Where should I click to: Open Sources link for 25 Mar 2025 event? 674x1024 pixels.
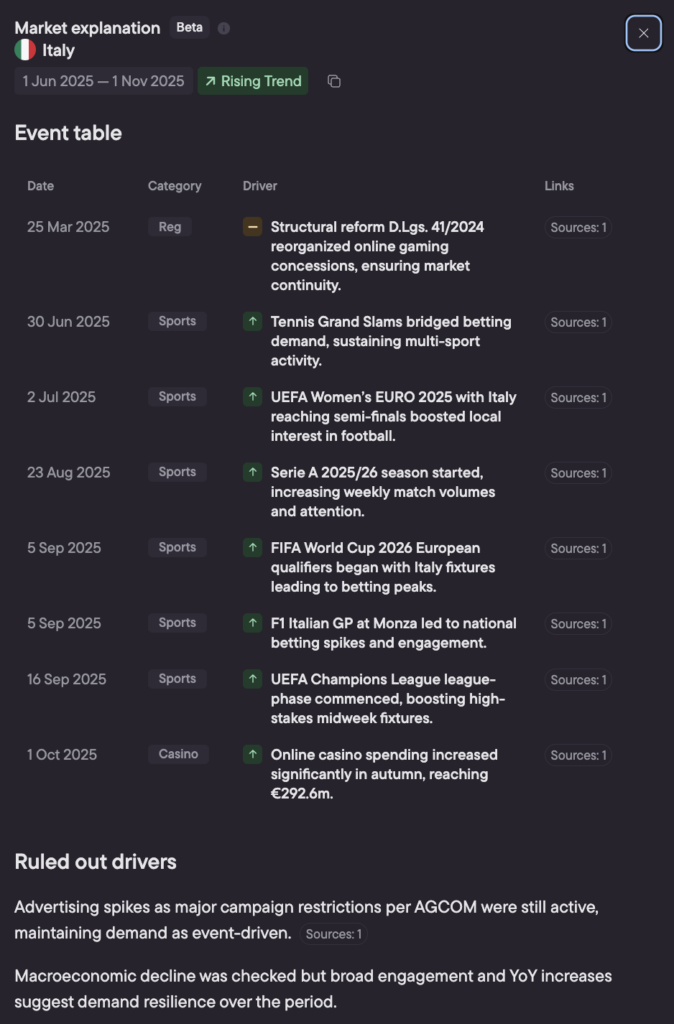(578, 227)
